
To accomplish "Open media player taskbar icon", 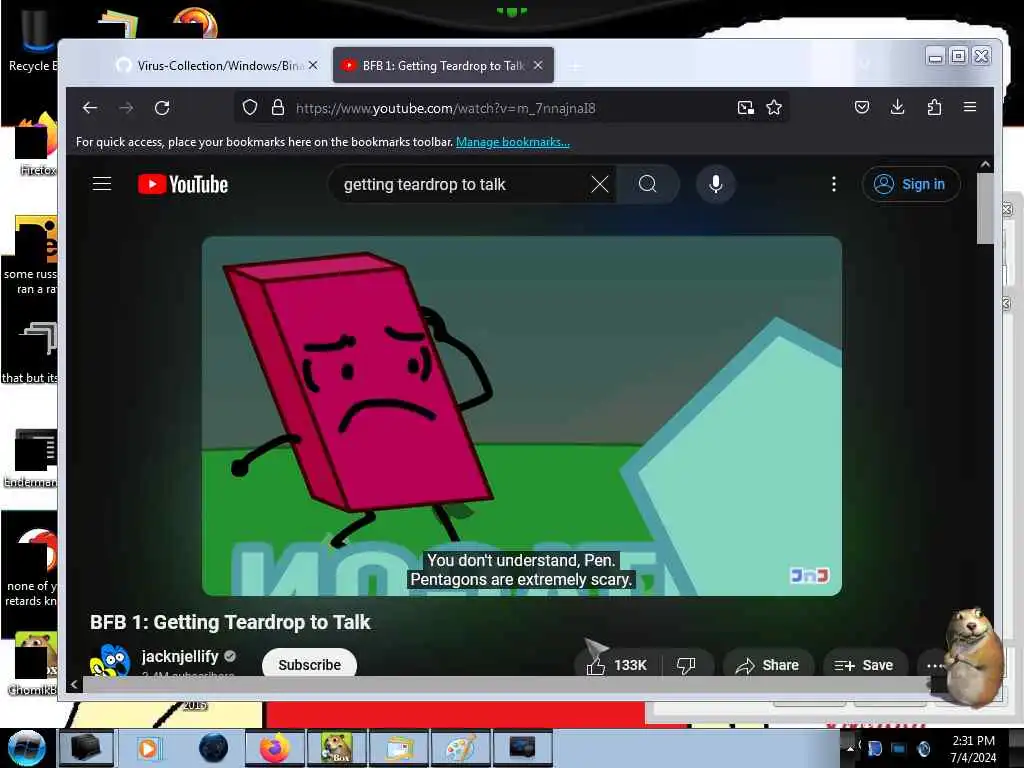I will click(149, 748).
